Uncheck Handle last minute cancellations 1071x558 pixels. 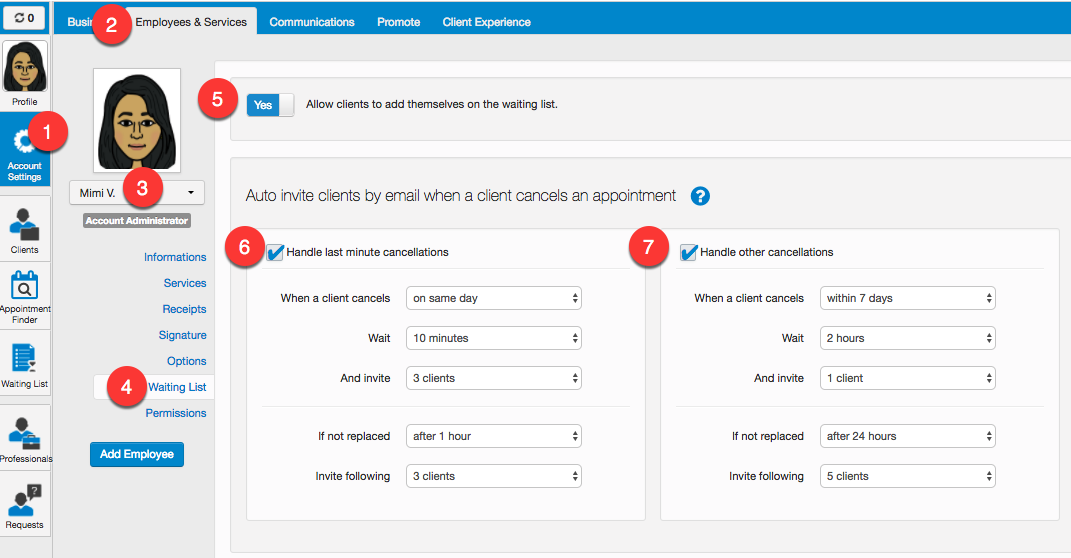click(275, 253)
